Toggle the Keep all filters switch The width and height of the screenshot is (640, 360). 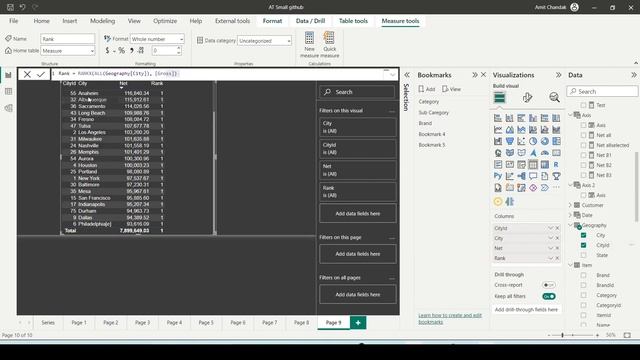coord(549,296)
